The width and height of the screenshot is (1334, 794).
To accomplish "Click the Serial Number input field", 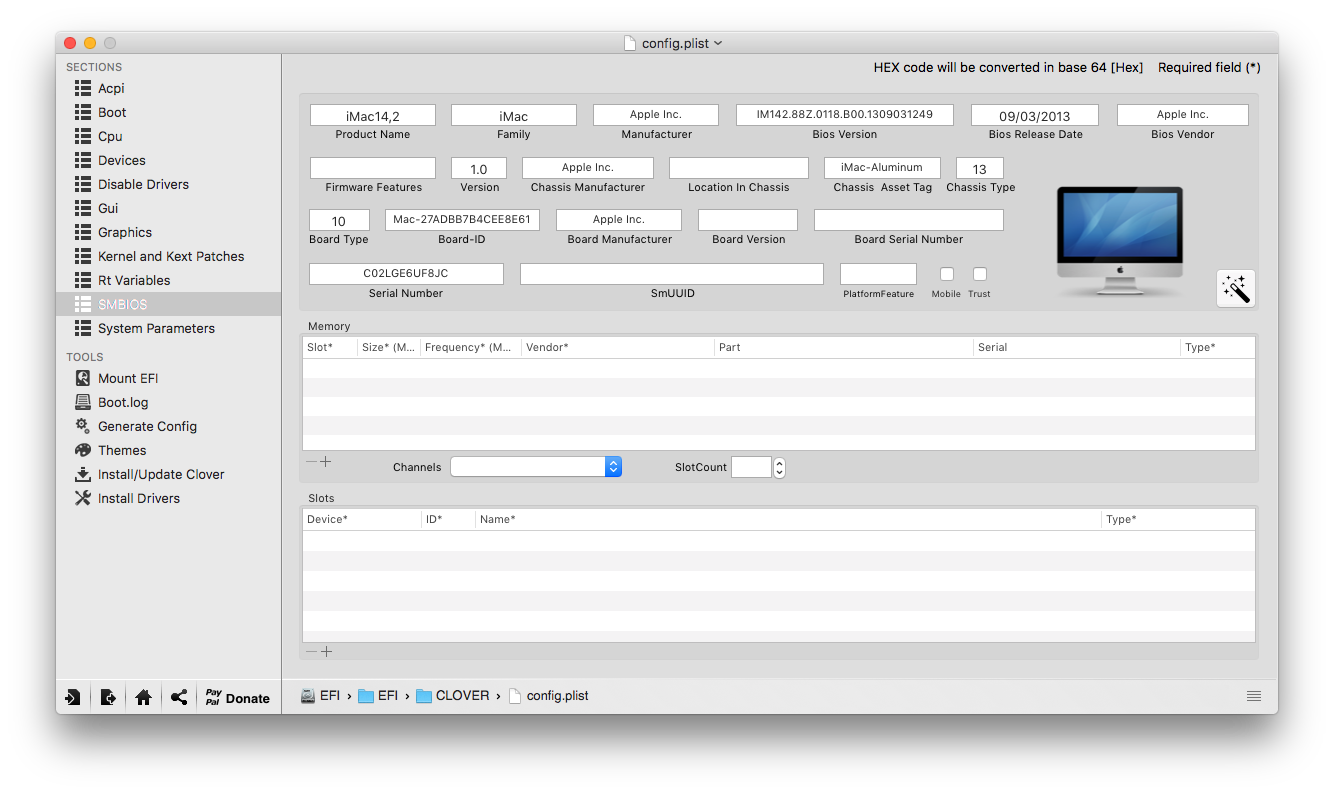I will click(x=406, y=274).
